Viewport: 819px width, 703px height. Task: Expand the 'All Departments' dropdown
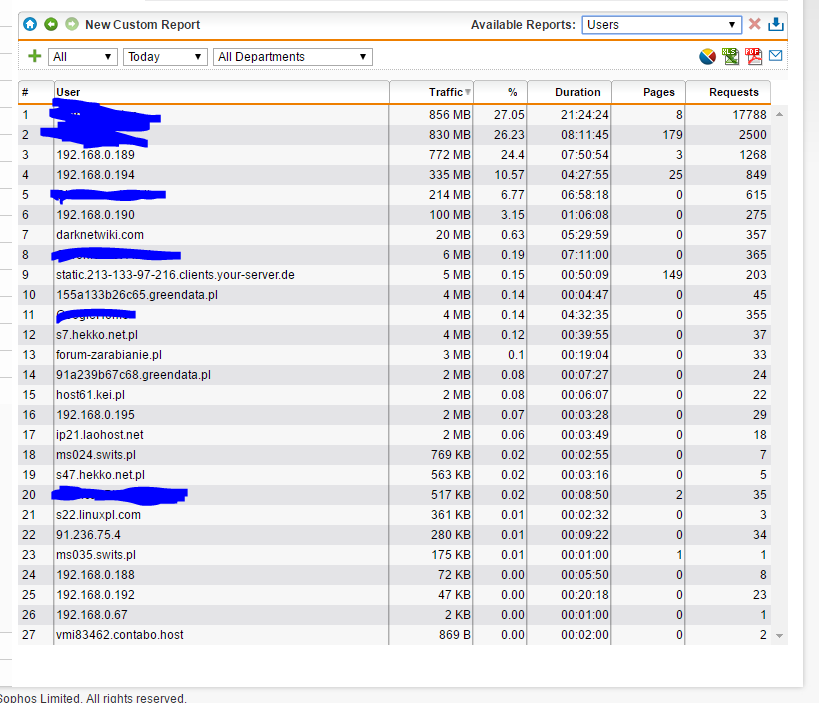click(x=292, y=57)
